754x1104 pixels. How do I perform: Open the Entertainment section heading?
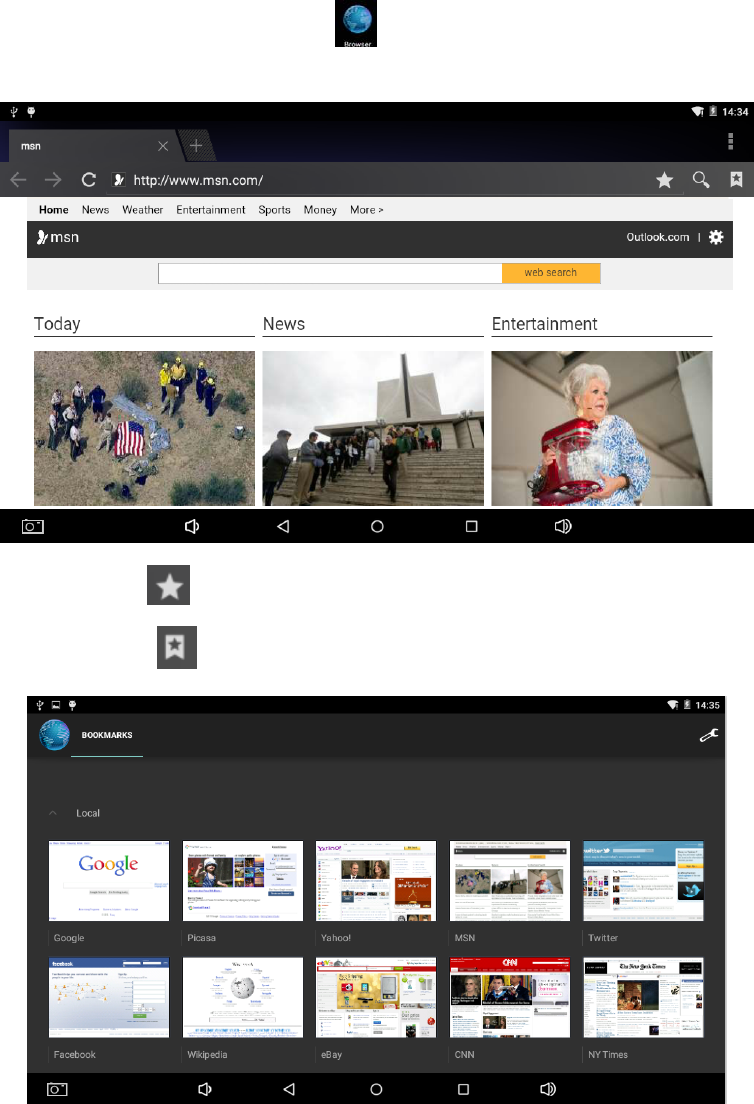tap(544, 324)
